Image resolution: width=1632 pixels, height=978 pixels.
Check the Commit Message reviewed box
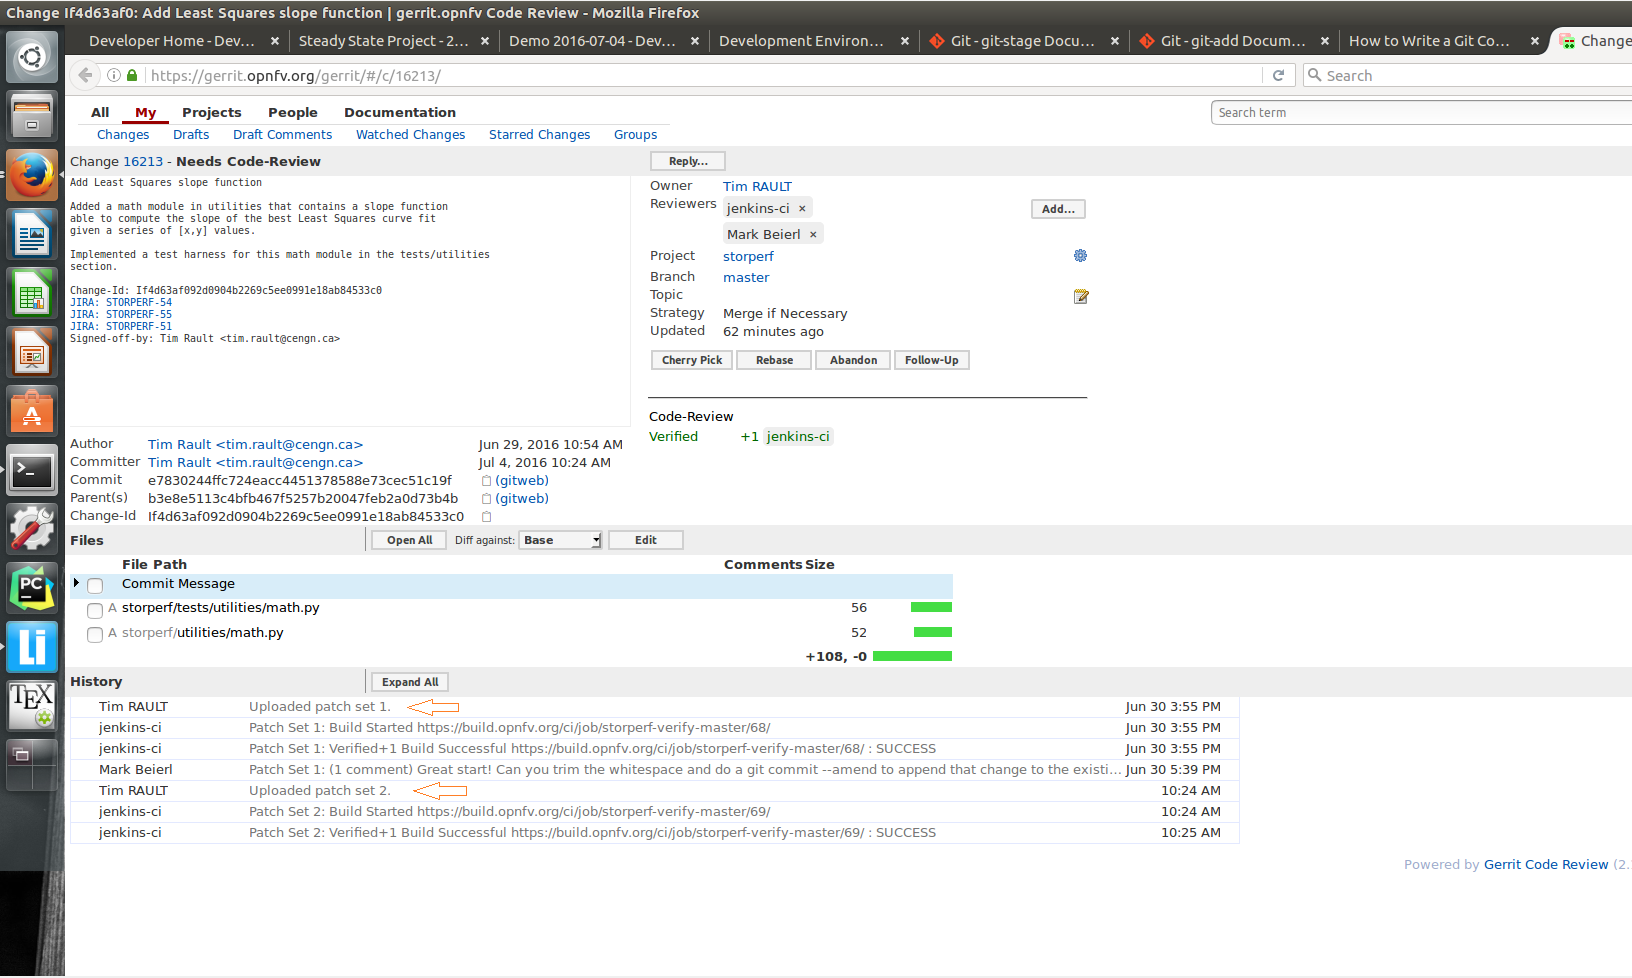point(95,586)
